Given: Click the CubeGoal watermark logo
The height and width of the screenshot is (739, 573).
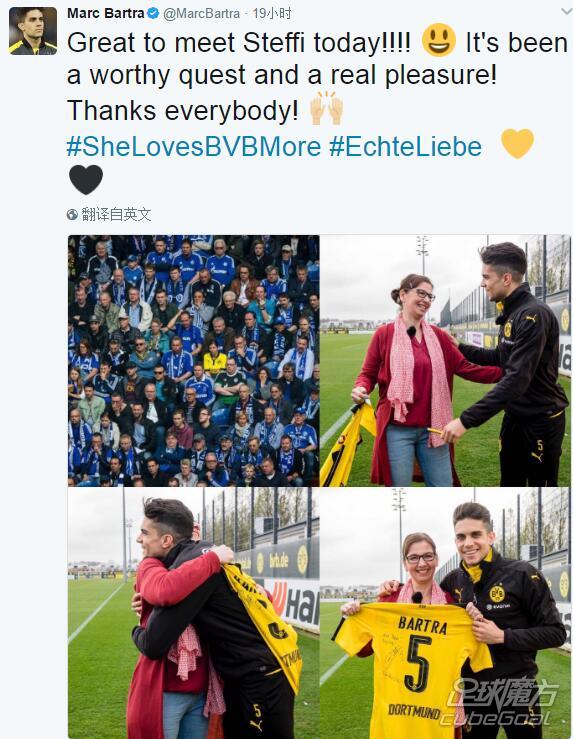Looking at the screenshot, I should pyautogui.click(x=500, y=702).
